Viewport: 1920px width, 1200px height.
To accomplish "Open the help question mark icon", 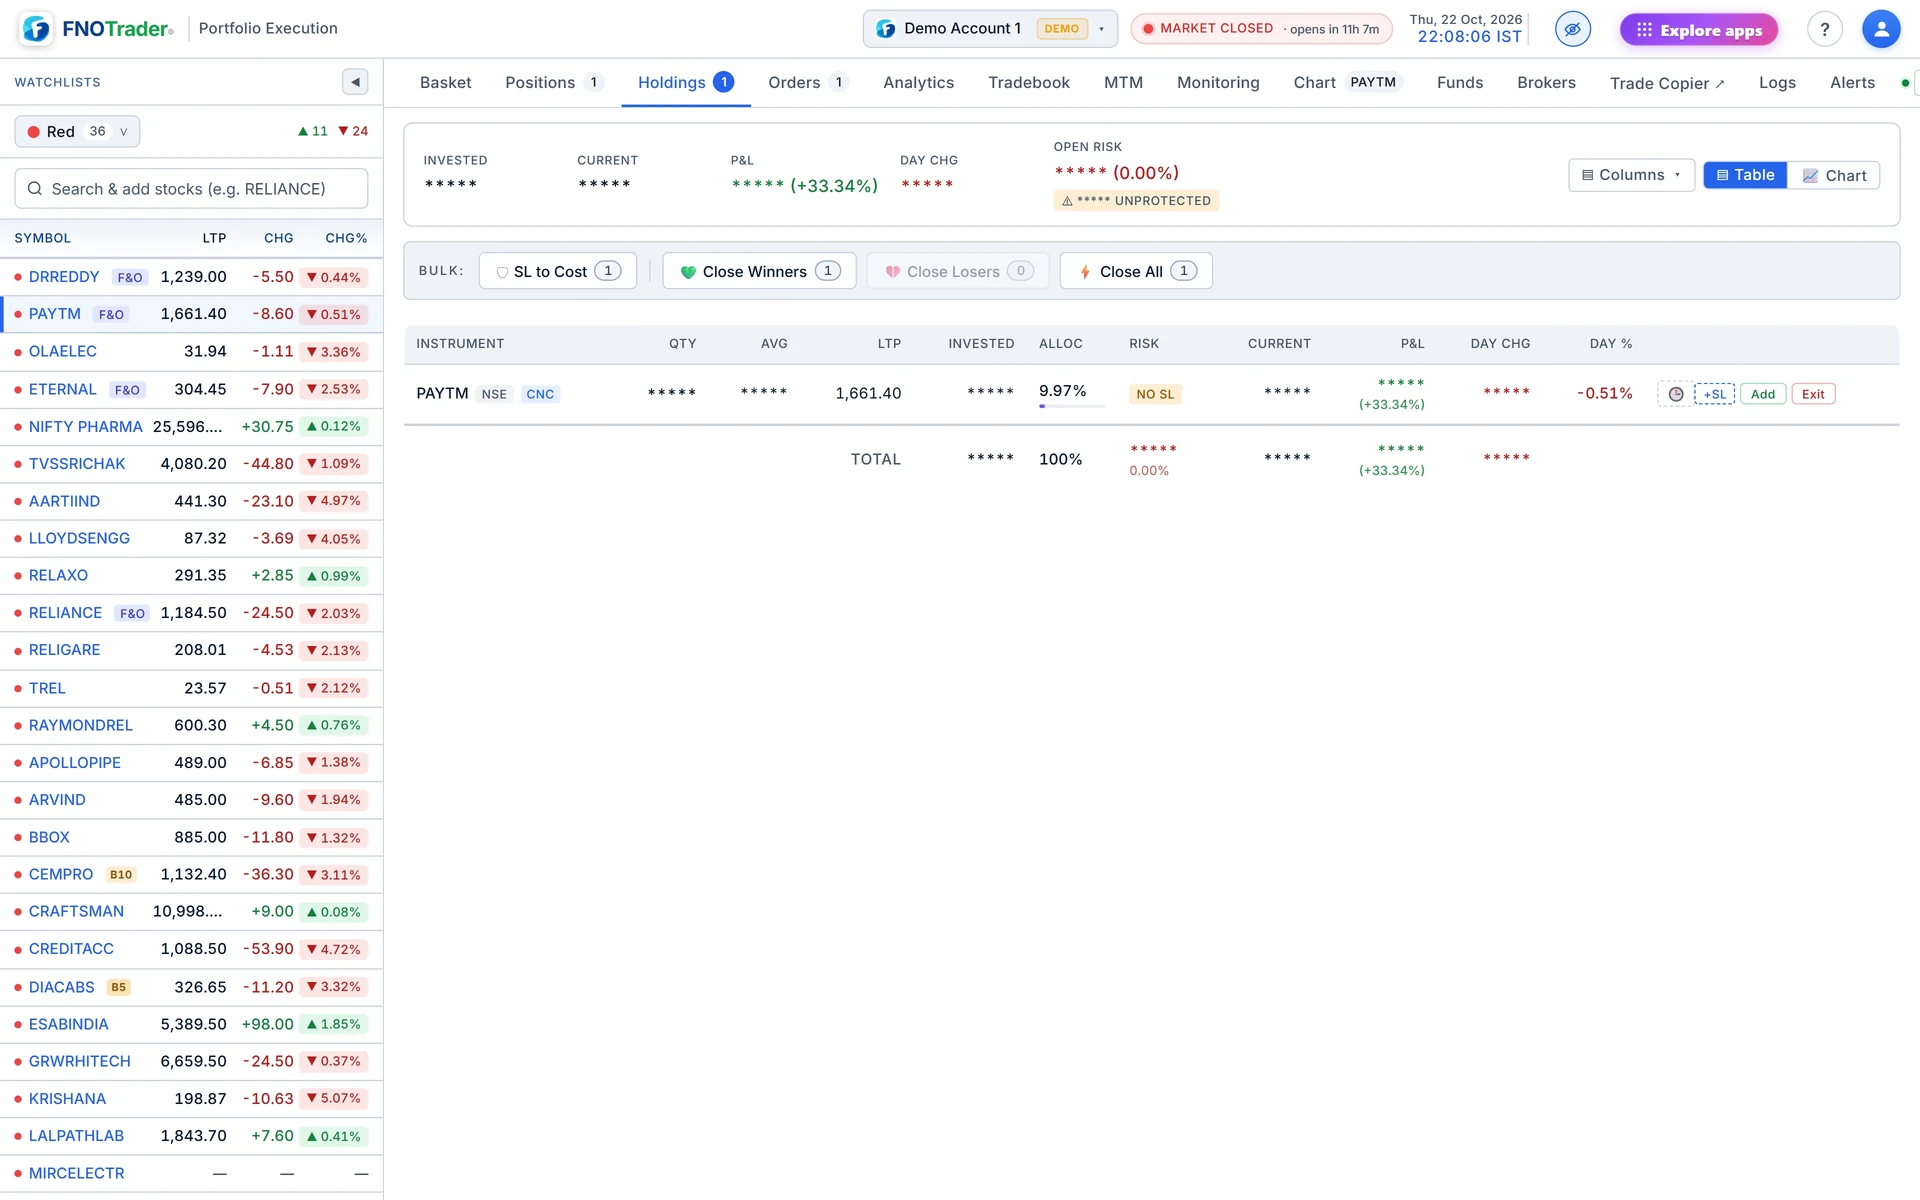I will (x=1824, y=29).
